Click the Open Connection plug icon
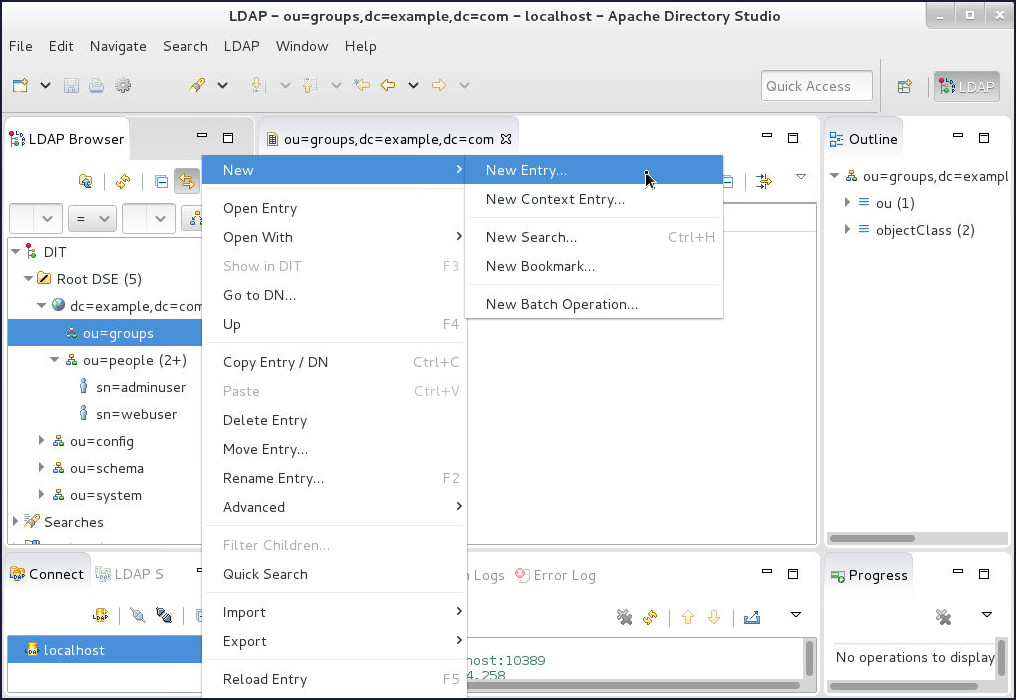This screenshot has height=700, width=1016. [x=137, y=614]
